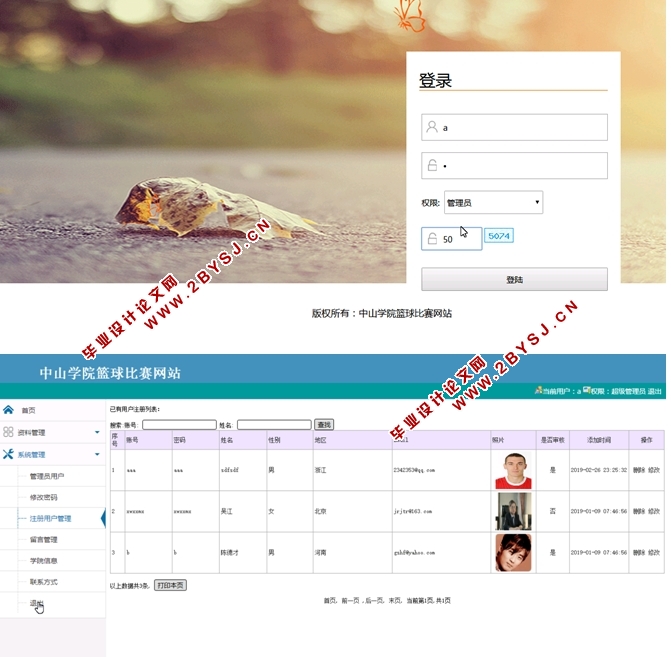Screen dimensions: 671x657
Task: Click 修改 for the 2019-02-26 row
Action: [x=654, y=470]
